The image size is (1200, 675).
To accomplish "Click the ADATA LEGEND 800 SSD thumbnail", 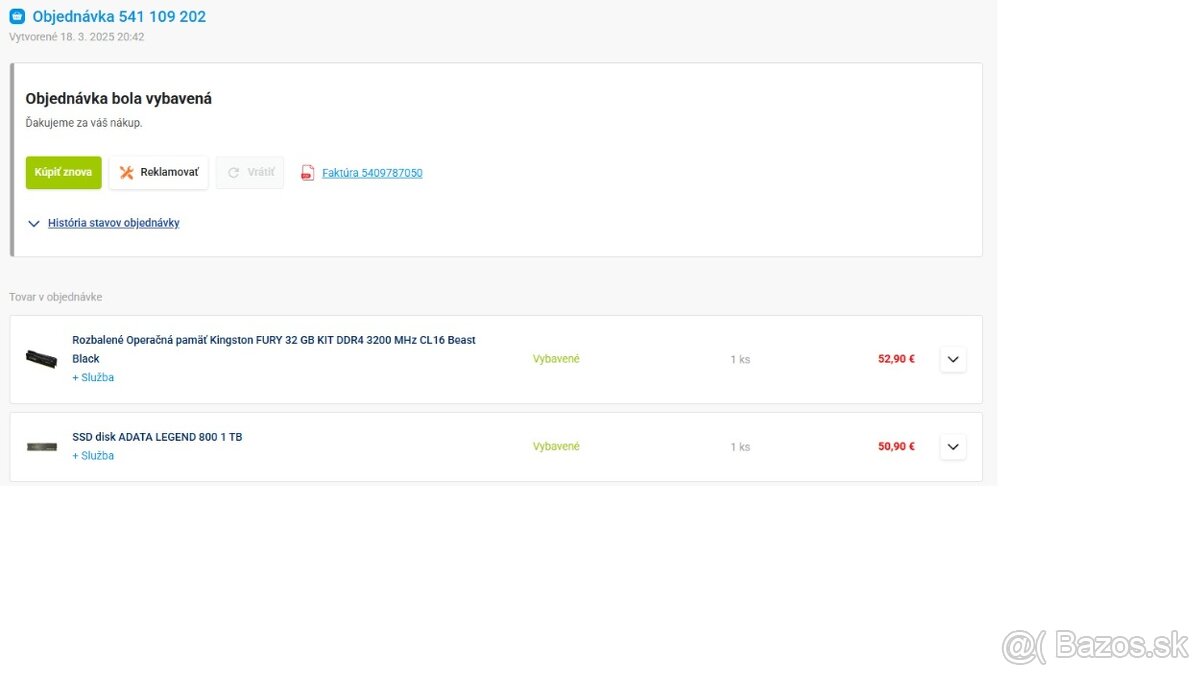I will (x=41, y=446).
